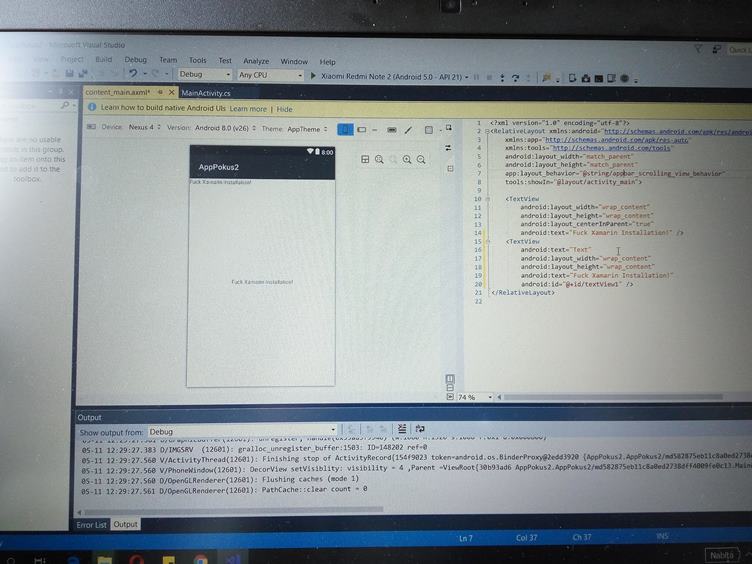The image size is (752, 564).
Task: Switch to MainActivity.cs tab
Action: [206, 93]
